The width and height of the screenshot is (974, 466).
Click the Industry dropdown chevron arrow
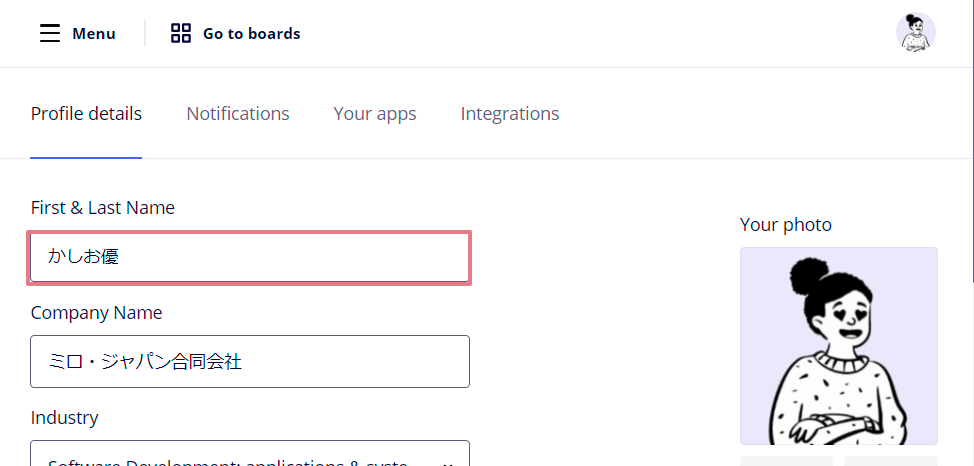(448, 463)
